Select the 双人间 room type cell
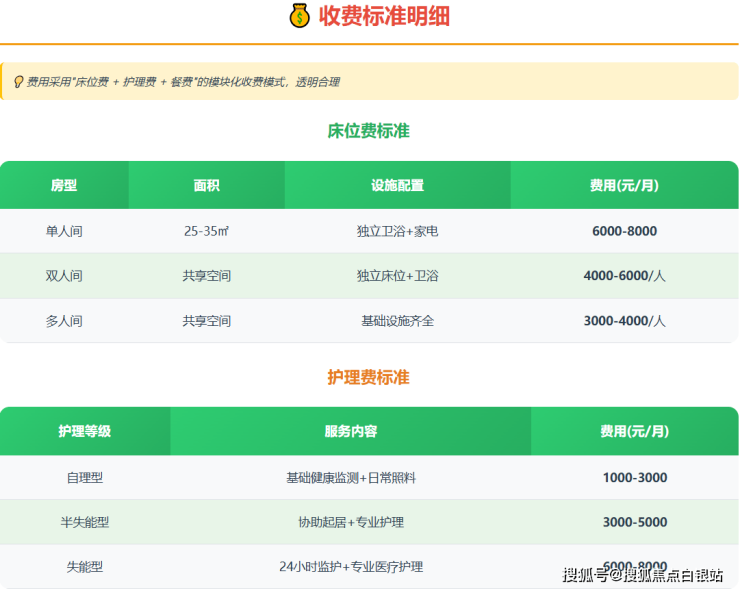This screenshot has height=591, width=740. tap(64, 276)
